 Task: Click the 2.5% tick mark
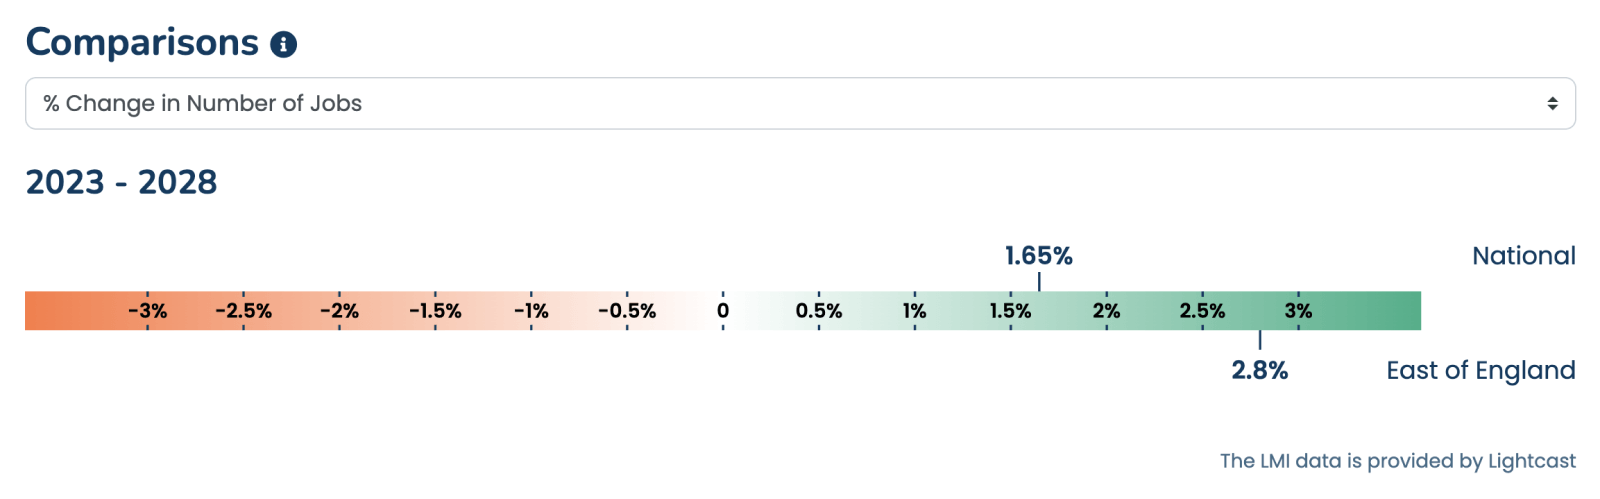click(1203, 311)
